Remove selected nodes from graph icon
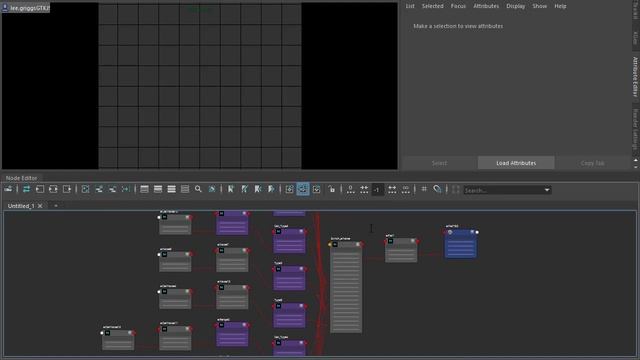Image resolution: width=640 pixels, height=360 pixels. tap(112, 189)
